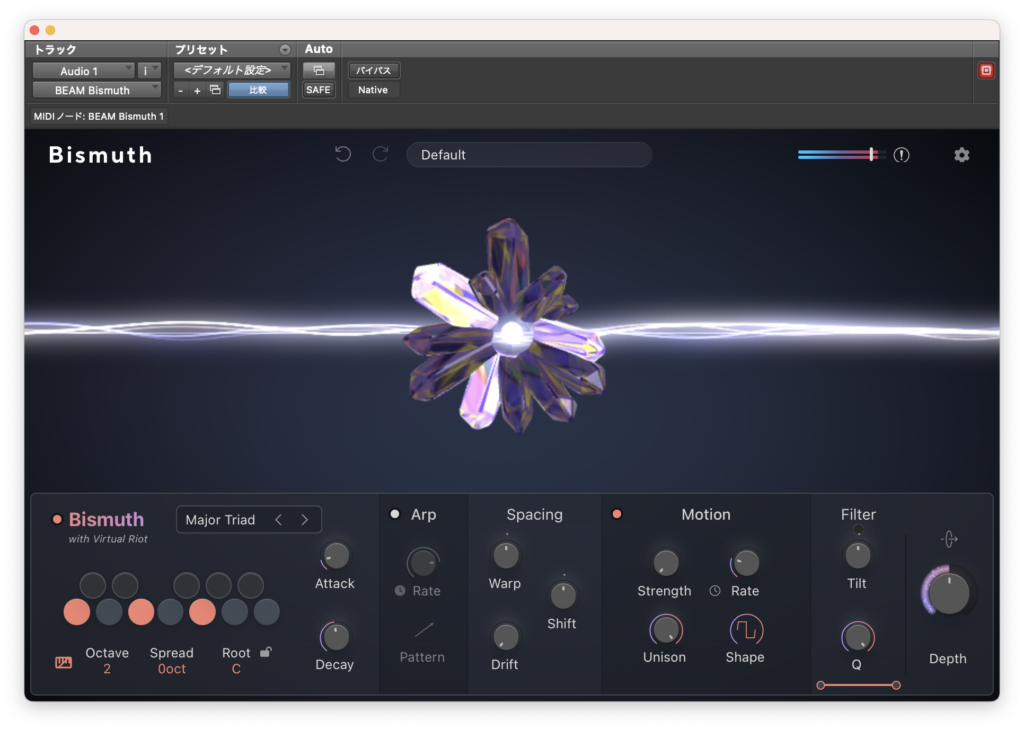Click the Motion Strength knob
Viewport: 1024px width, 730px height.
pos(665,562)
